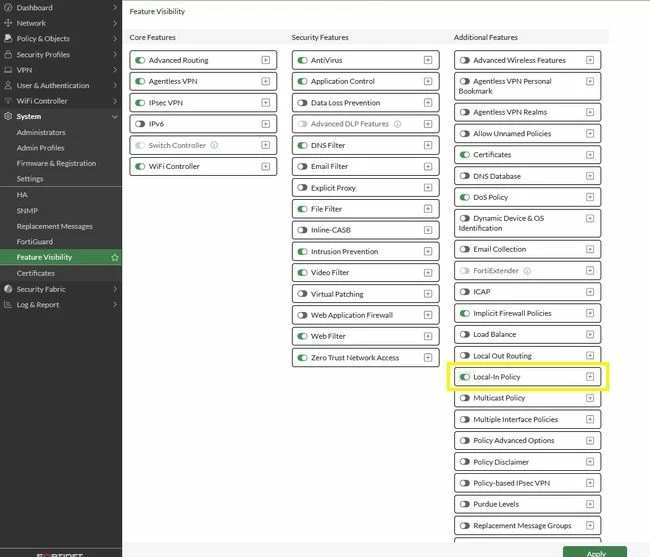Image resolution: width=650 pixels, height=557 pixels.
Task: Click the plus icon in the Agentless VPN row
Action: click(x=266, y=81)
